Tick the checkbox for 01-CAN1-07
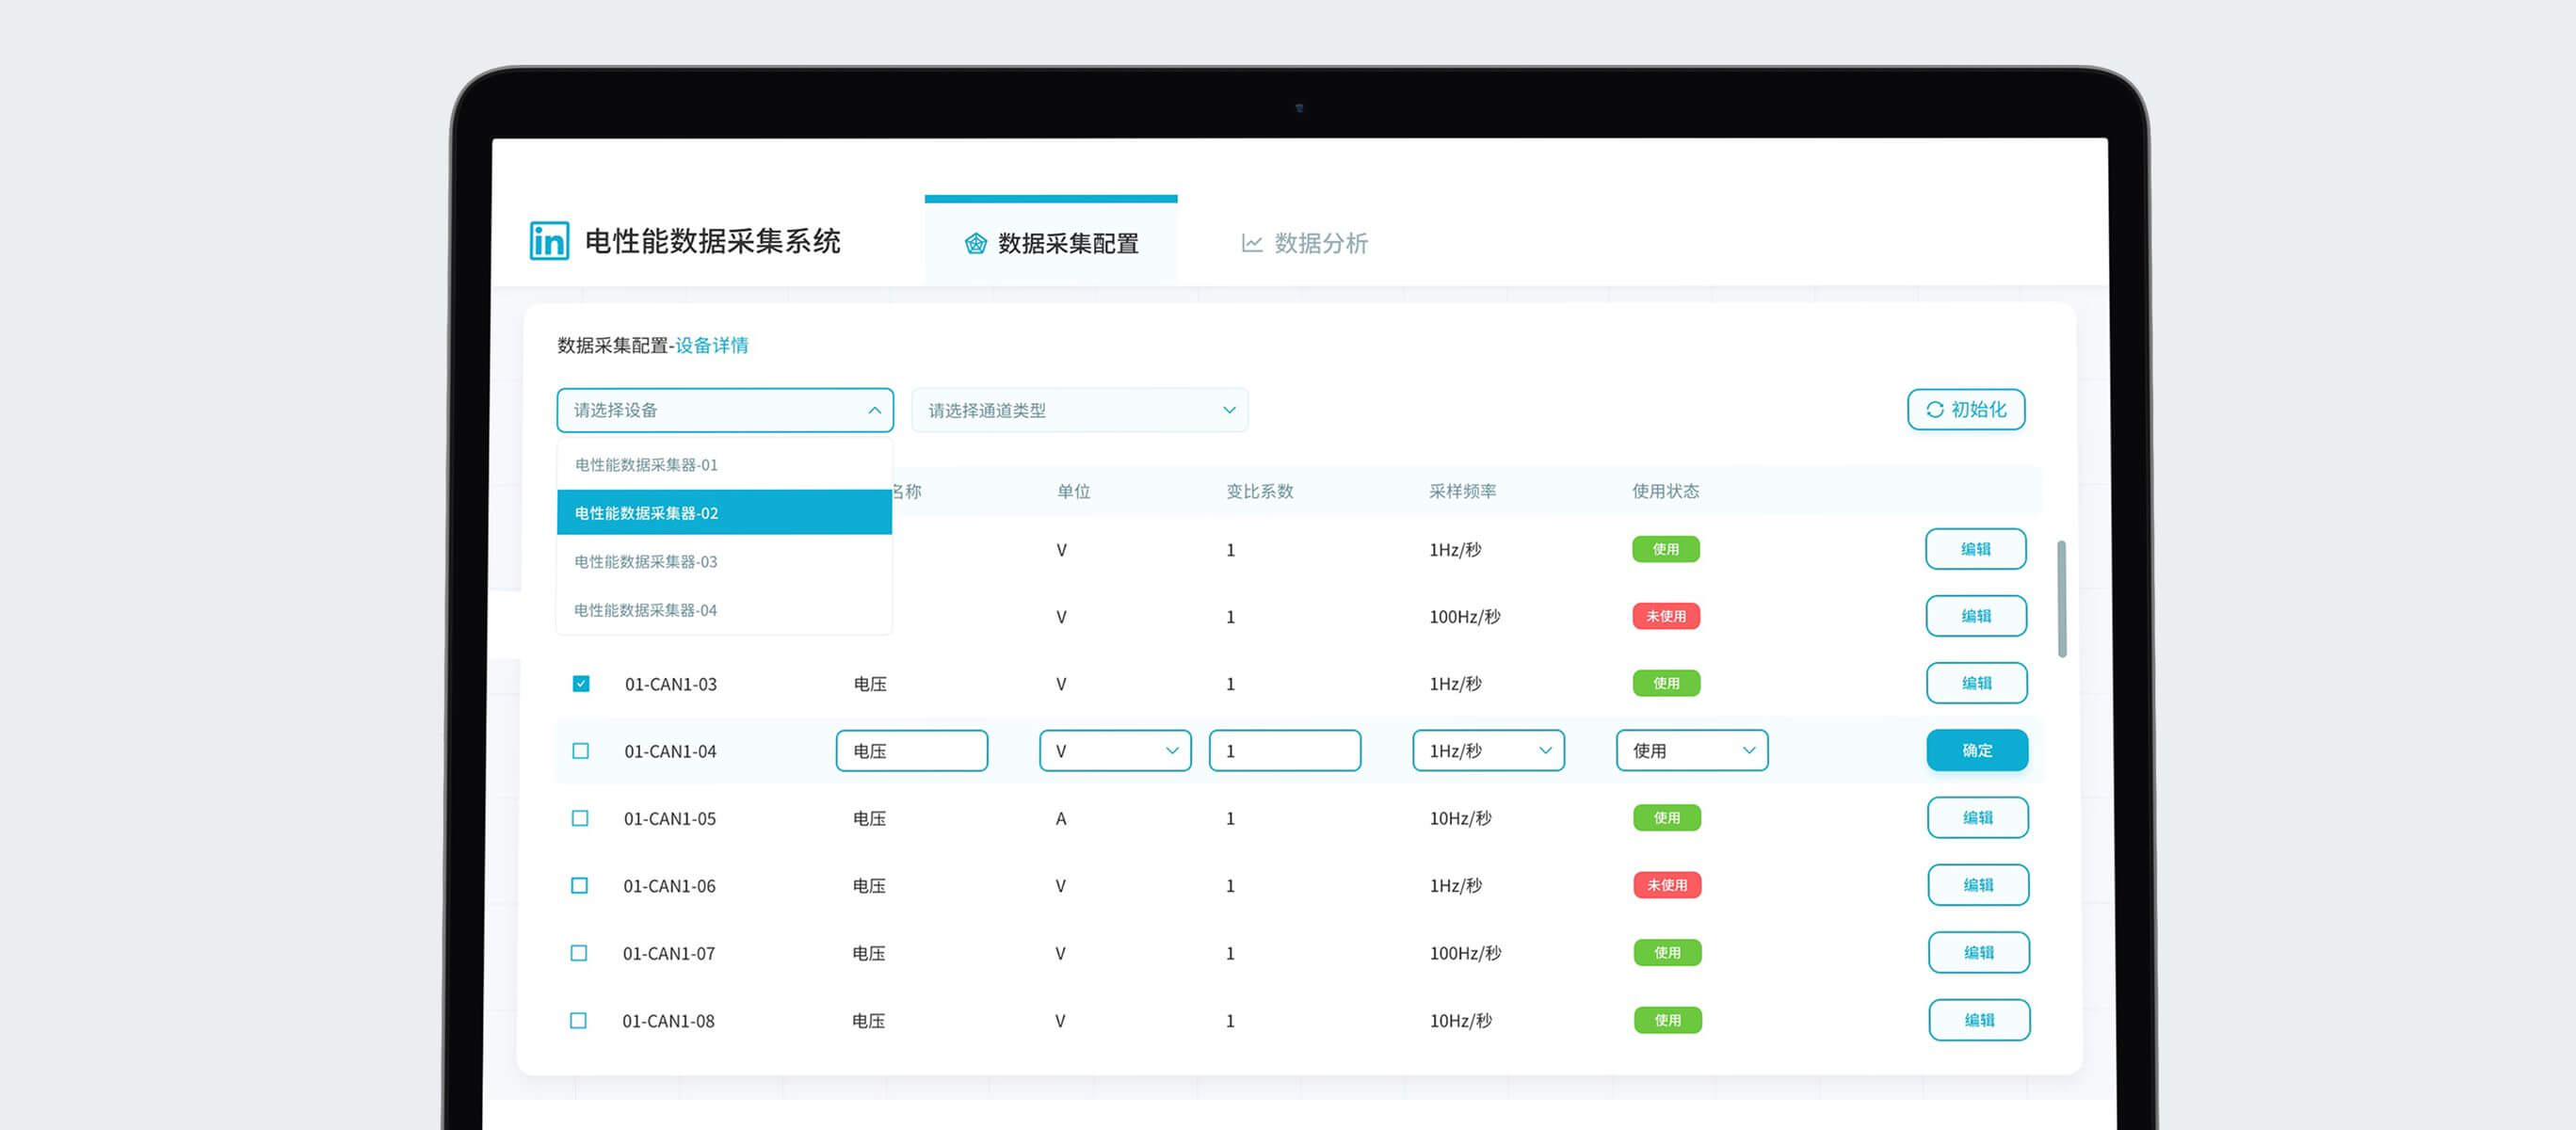 [x=579, y=953]
